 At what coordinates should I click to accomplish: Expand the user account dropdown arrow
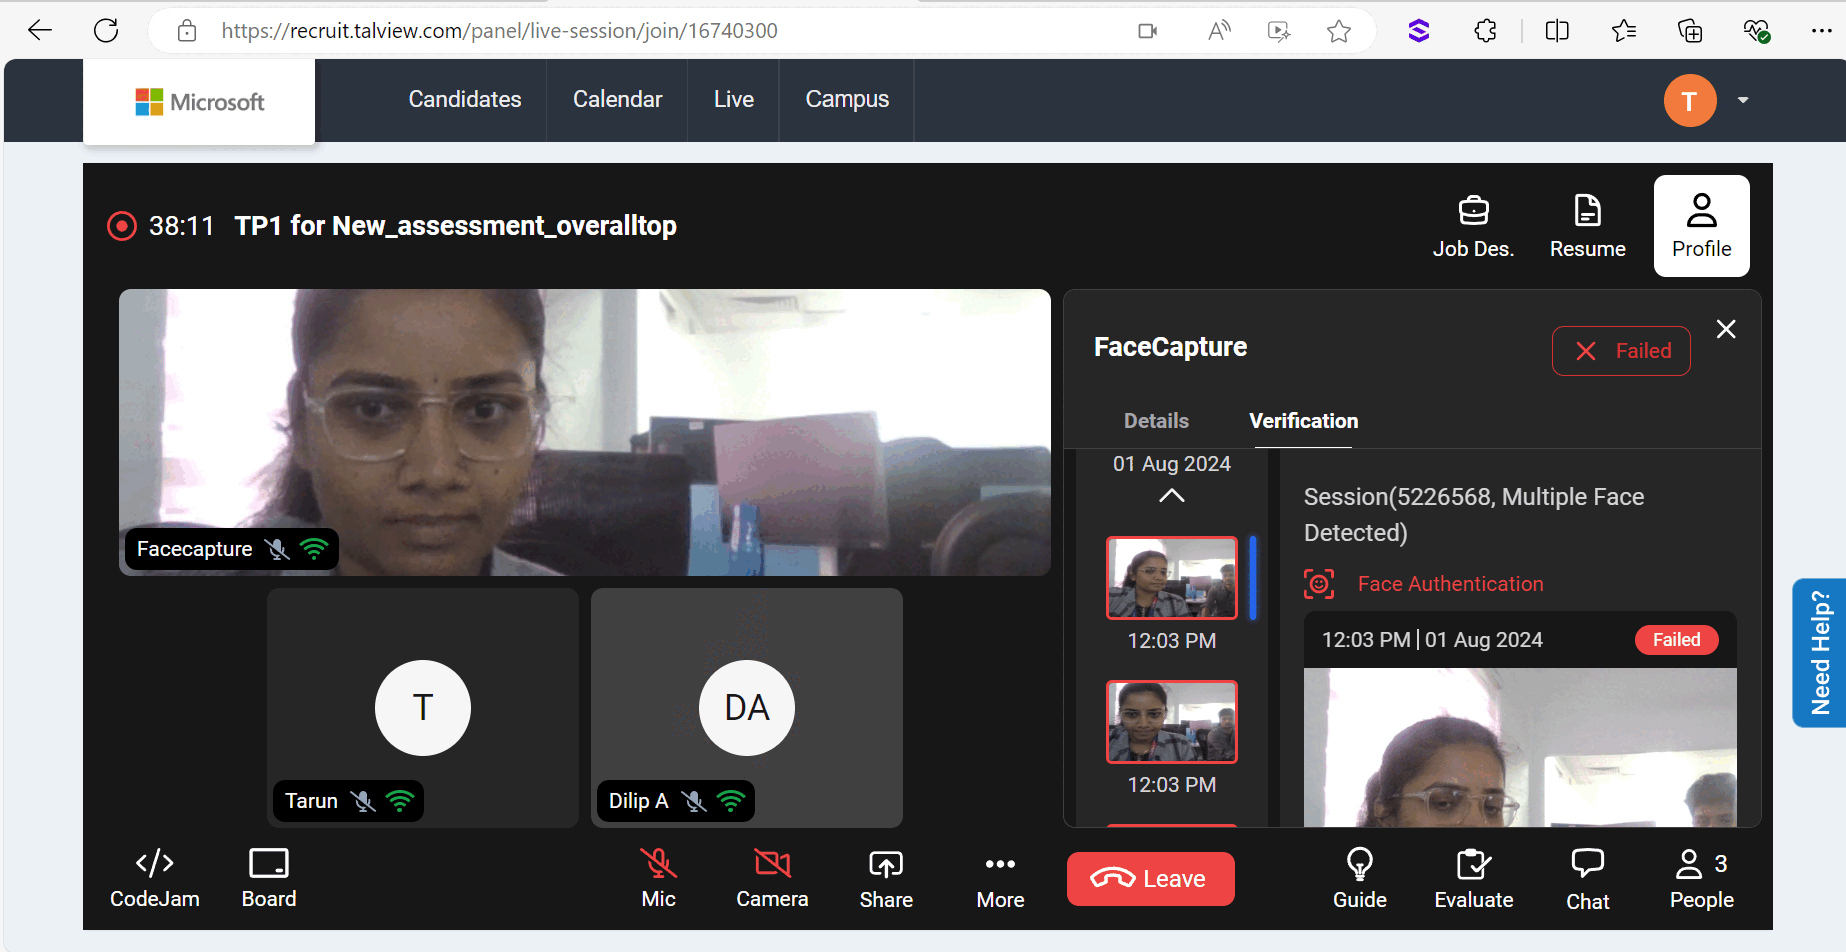tap(1743, 100)
